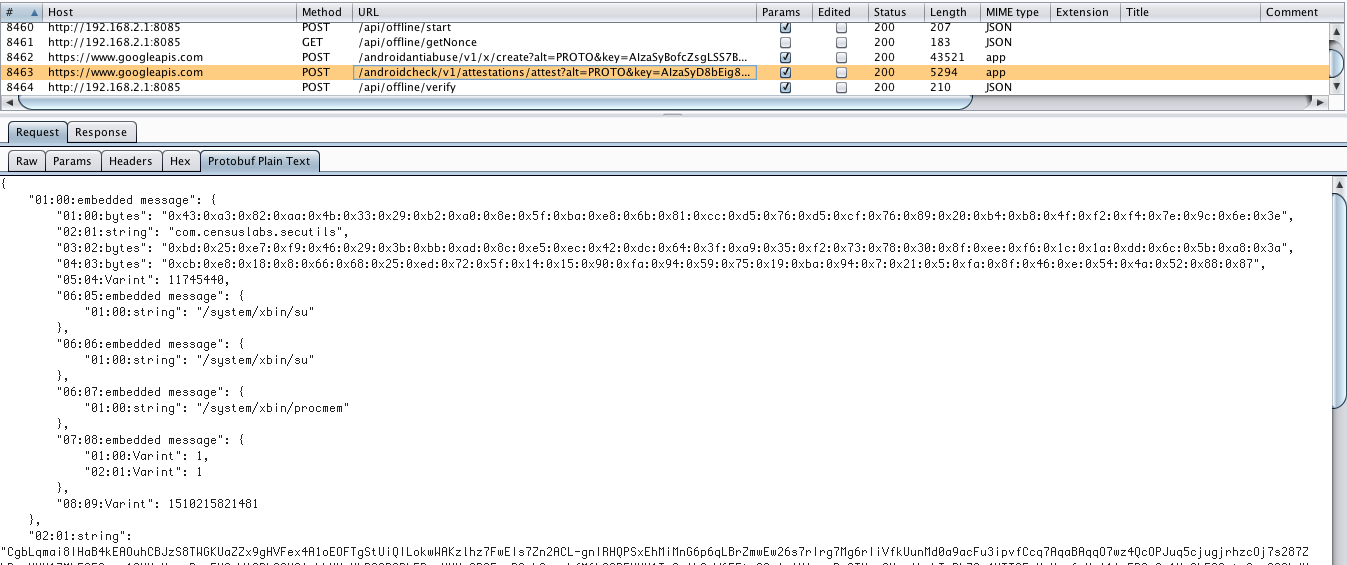Toggle Params checkbox for request 8461
Viewport: 1347px width, 565px height.
pyautogui.click(x=785, y=43)
